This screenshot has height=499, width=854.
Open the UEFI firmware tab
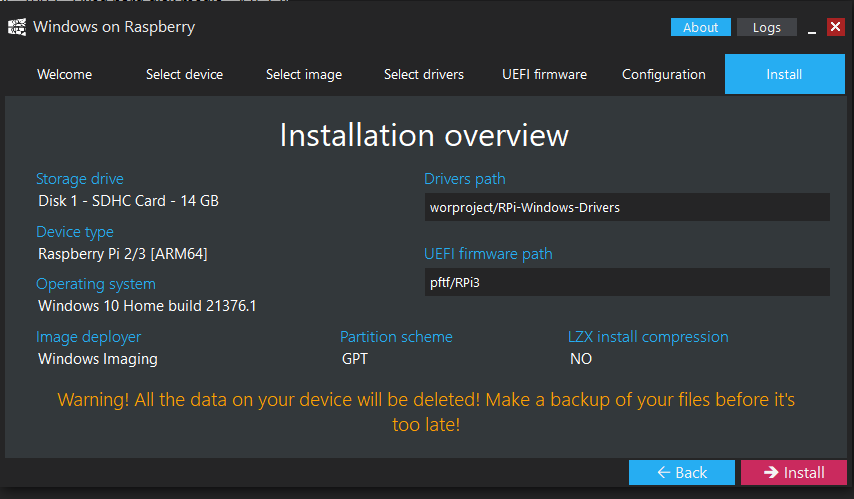click(544, 74)
